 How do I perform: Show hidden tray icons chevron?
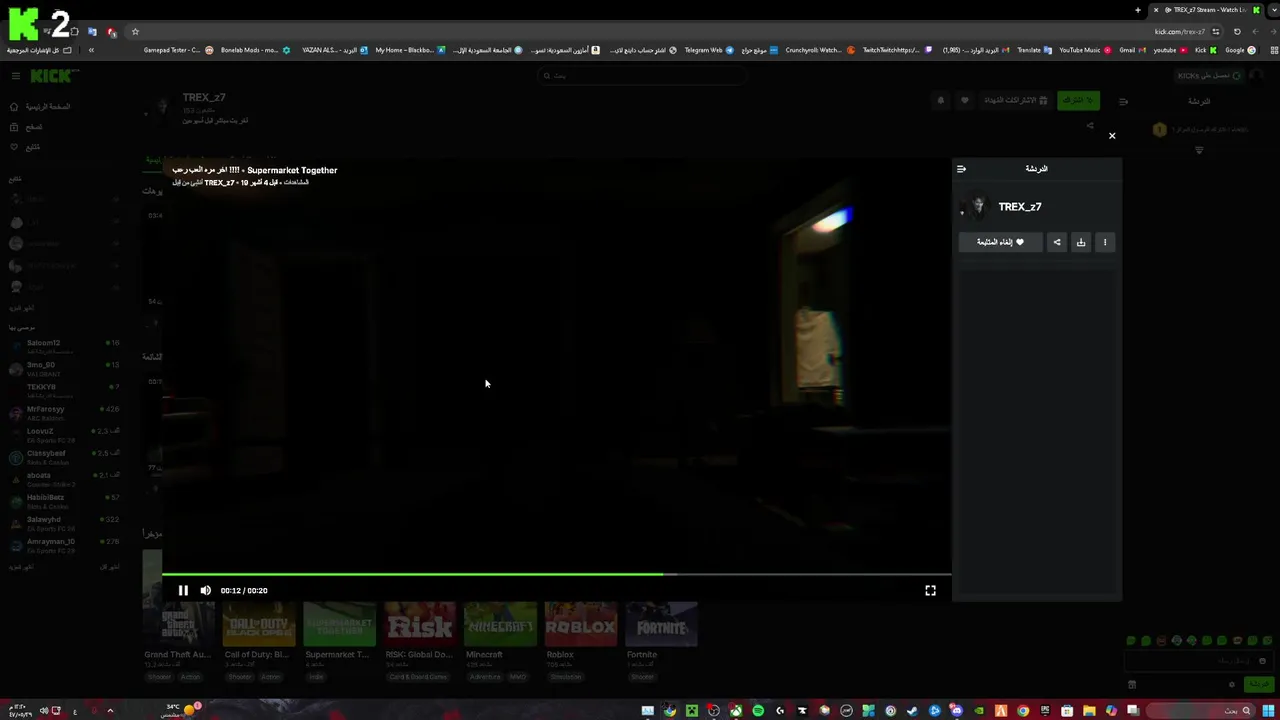point(110,711)
